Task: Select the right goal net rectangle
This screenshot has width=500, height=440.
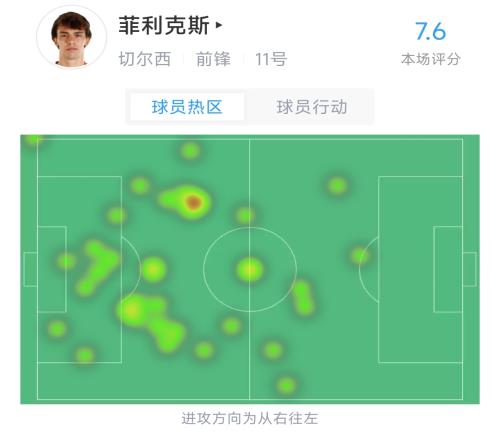Action: (469, 269)
